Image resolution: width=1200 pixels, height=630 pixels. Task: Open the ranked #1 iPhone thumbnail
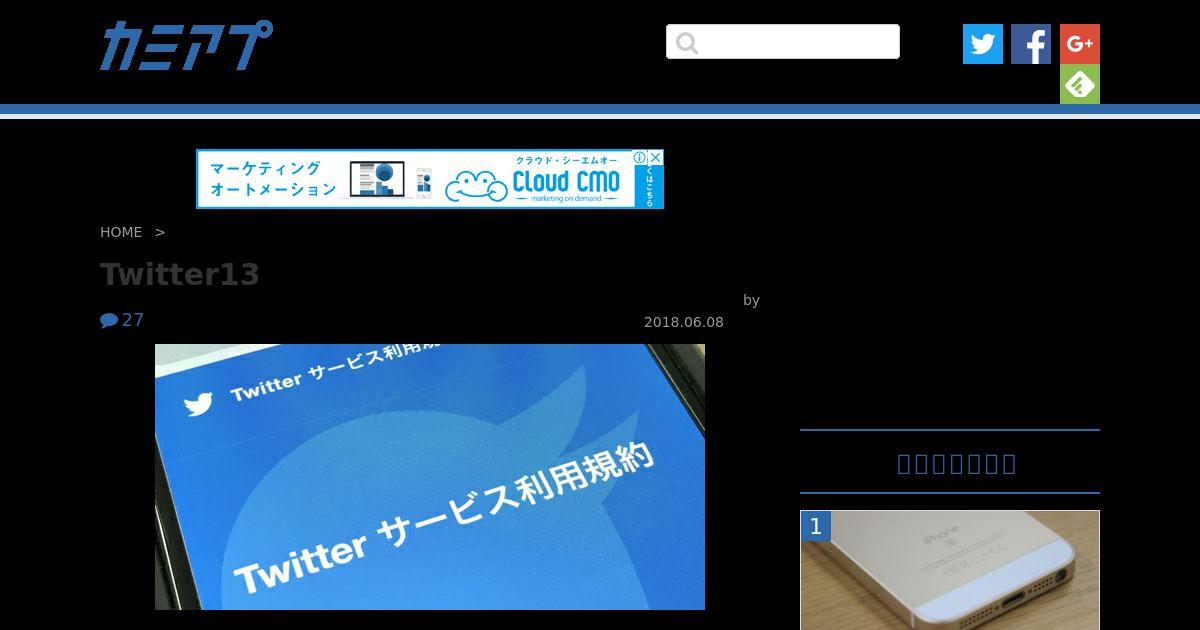tap(950, 570)
